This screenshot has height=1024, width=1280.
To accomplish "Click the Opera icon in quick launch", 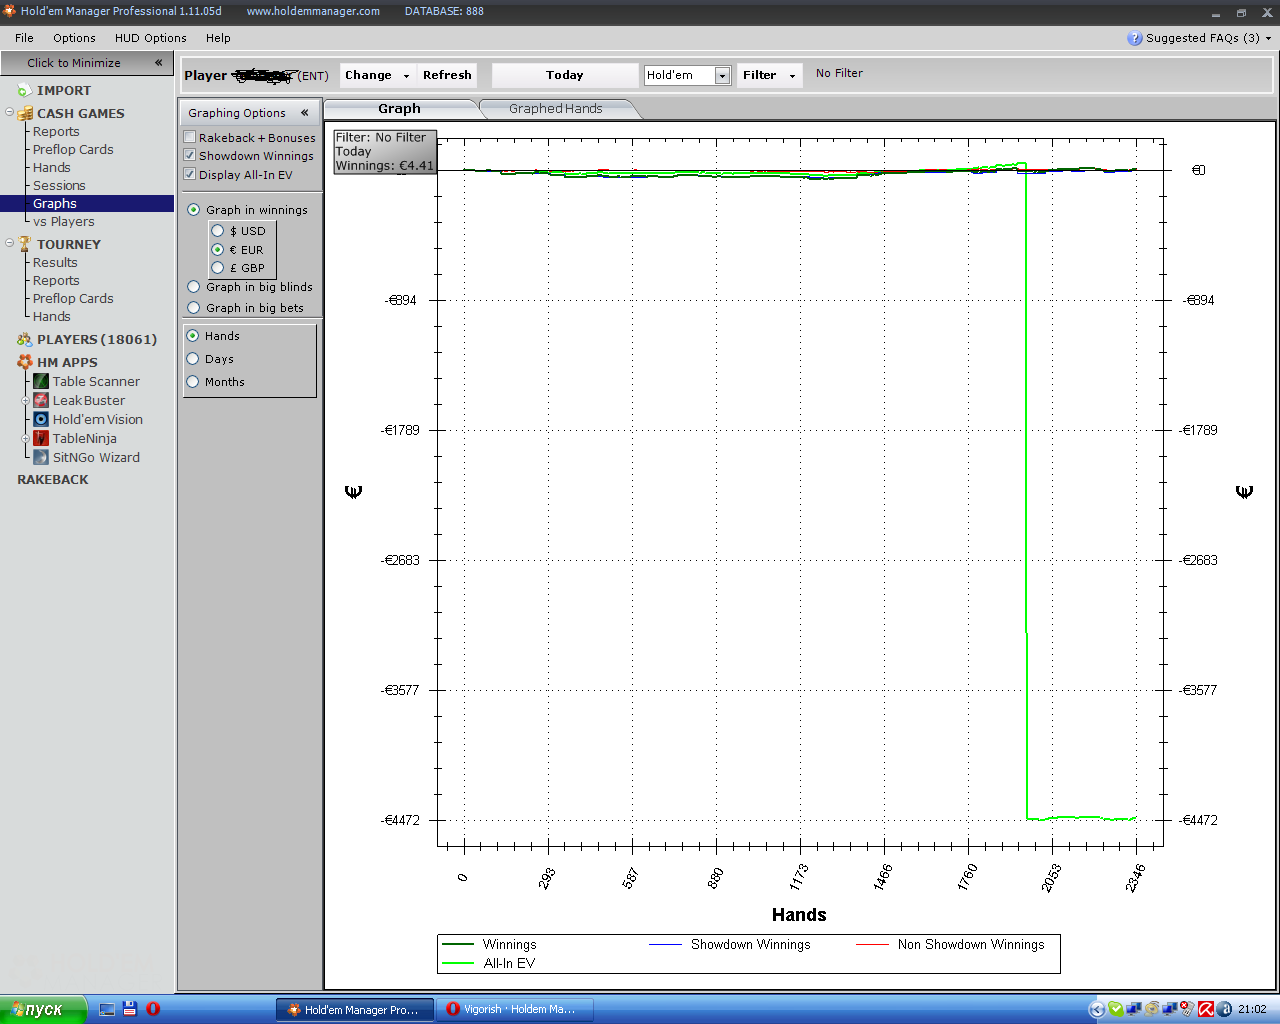I will (153, 1009).
